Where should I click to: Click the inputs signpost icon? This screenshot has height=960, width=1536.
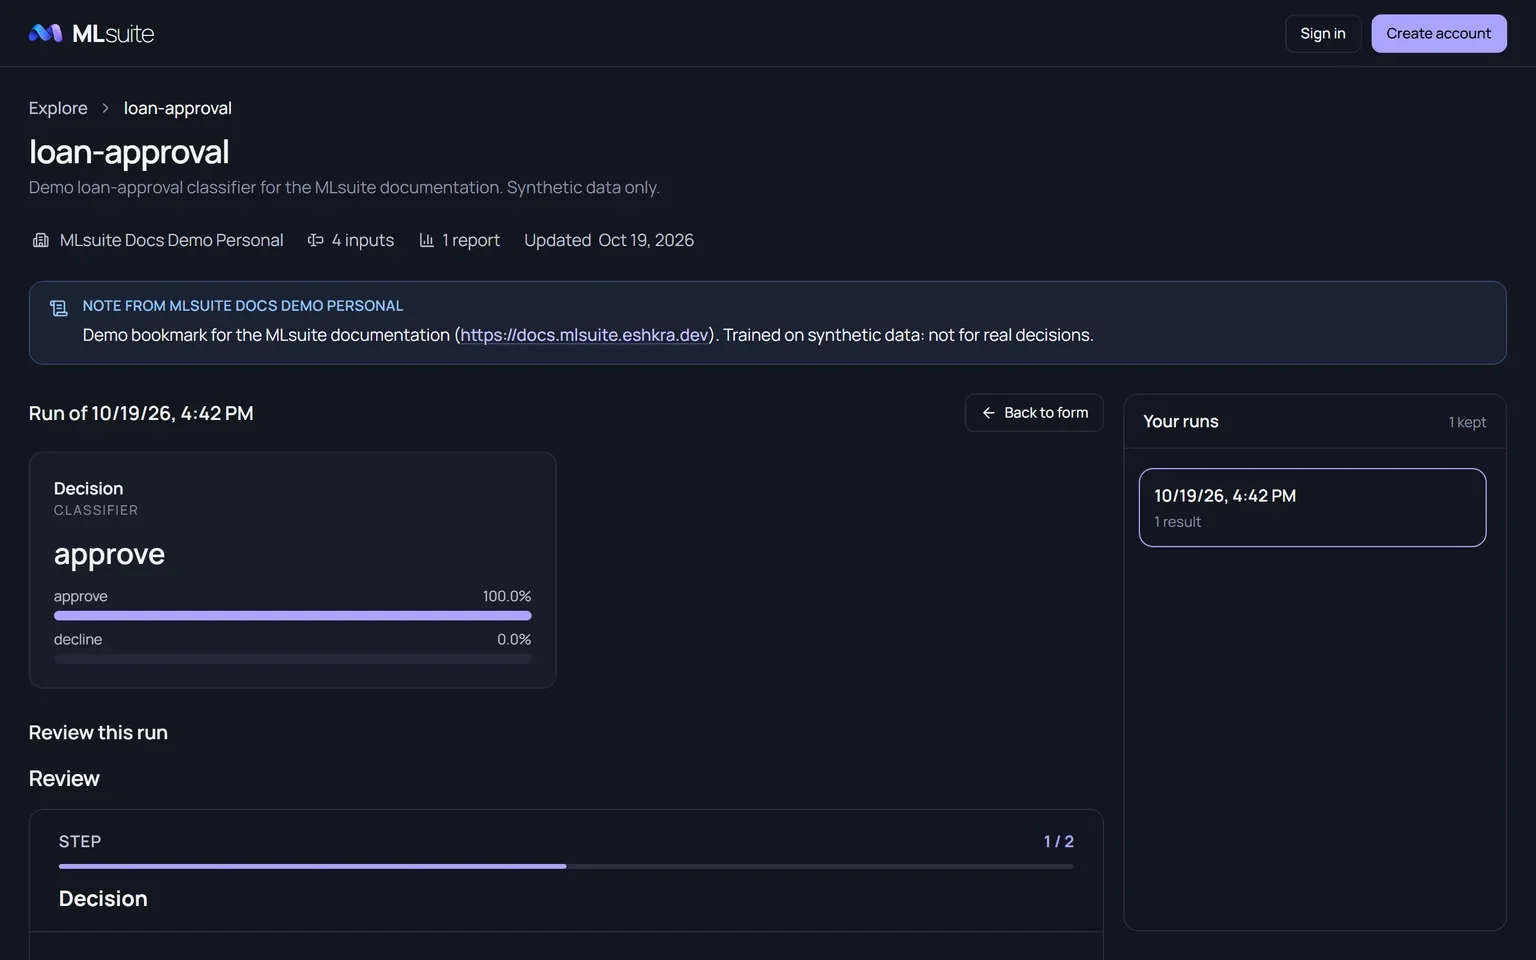tap(315, 240)
